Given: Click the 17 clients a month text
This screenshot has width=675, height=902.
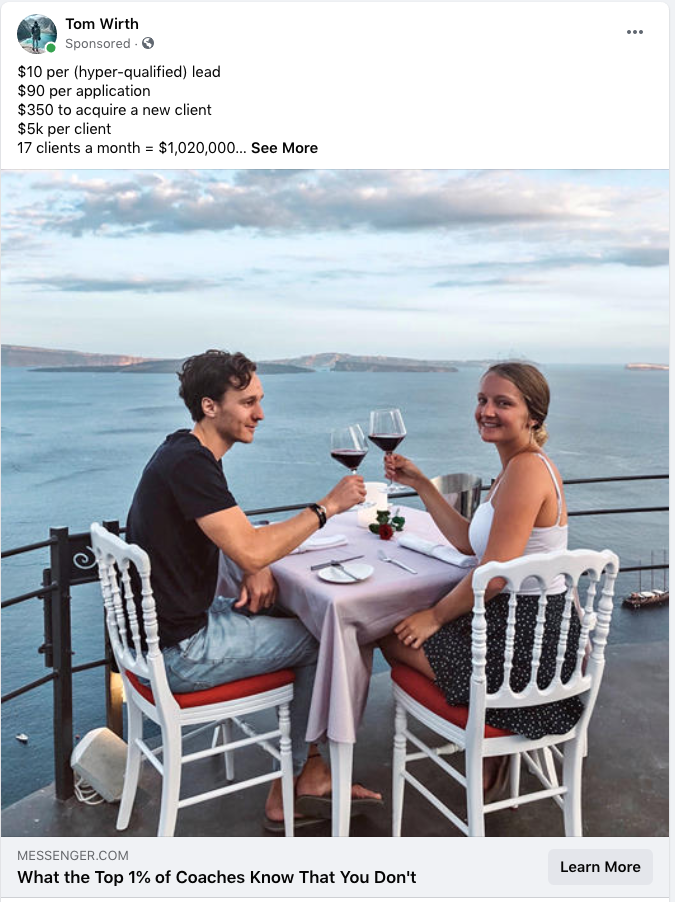Looking at the screenshot, I should click(132, 148).
